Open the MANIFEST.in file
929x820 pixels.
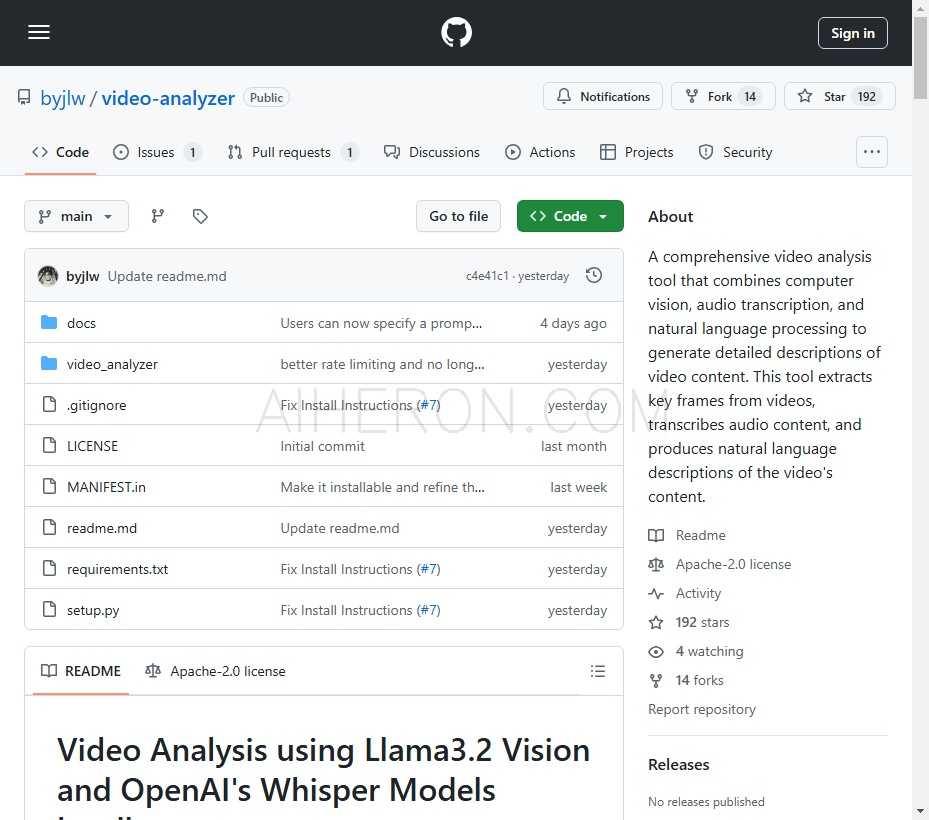click(106, 487)
